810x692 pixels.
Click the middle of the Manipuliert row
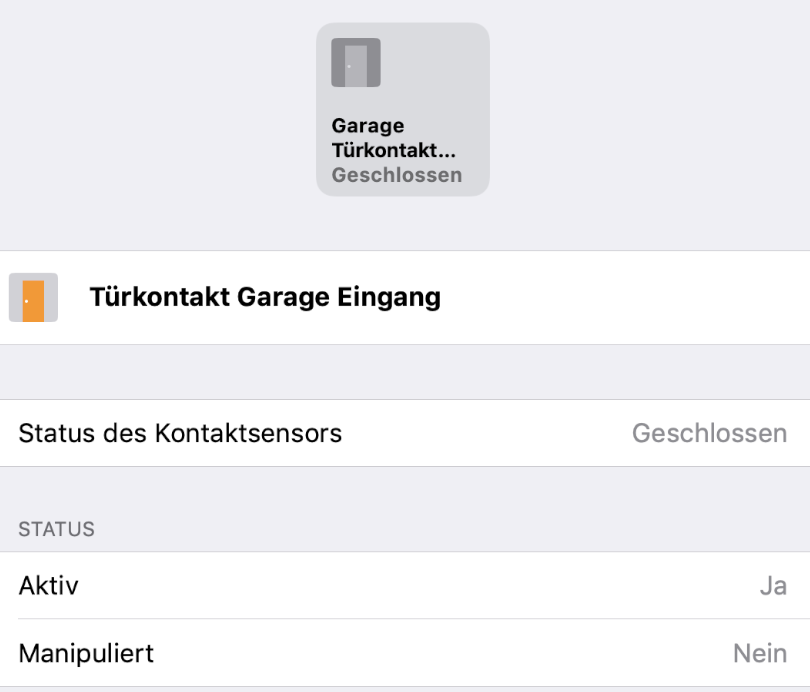(405, 653)
